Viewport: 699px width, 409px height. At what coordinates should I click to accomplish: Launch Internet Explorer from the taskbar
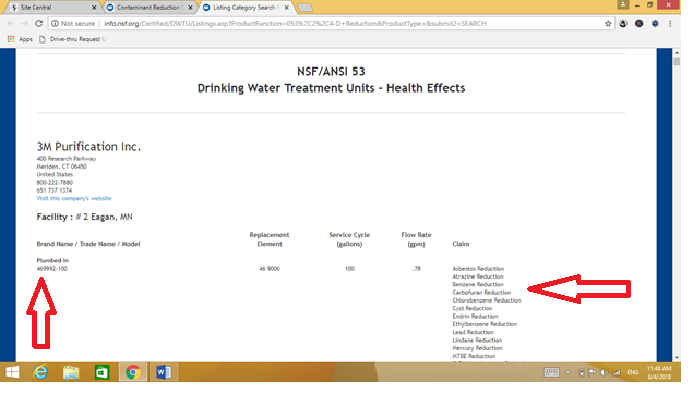[41, 372]
